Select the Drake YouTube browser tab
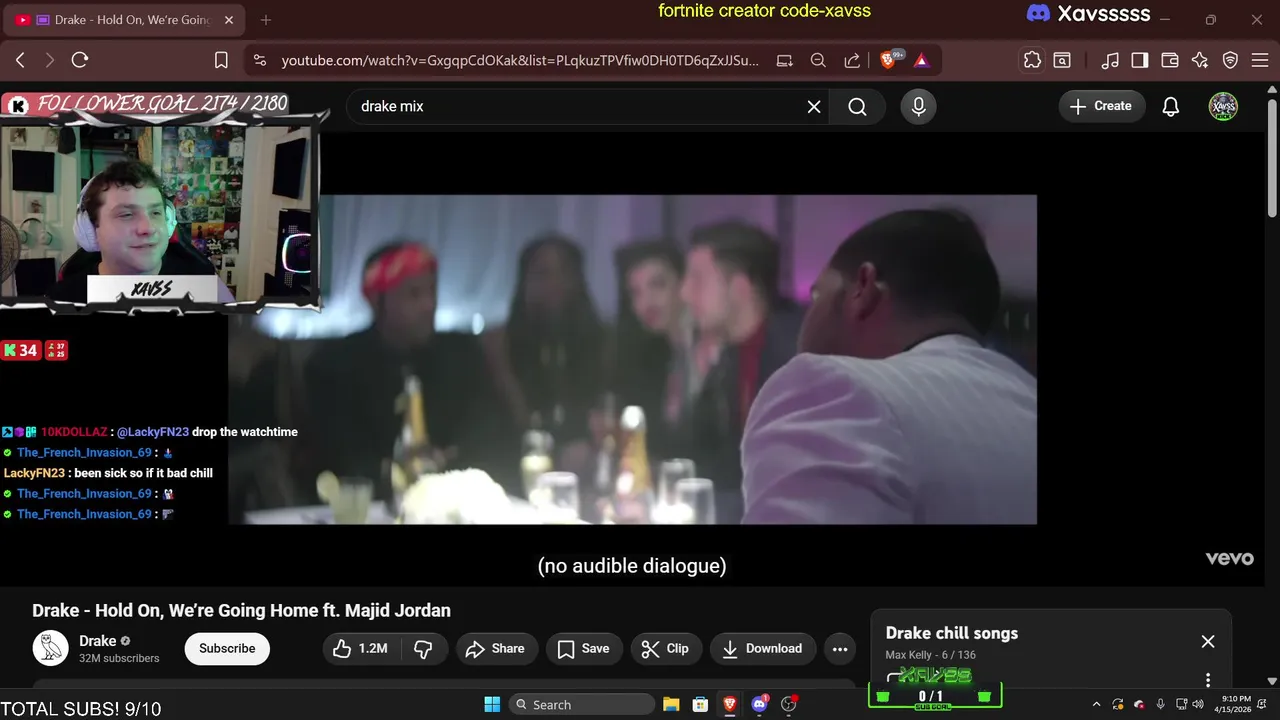Viewport: 1280px width, 720px height. pyautogui.click(x=125, y=20)
